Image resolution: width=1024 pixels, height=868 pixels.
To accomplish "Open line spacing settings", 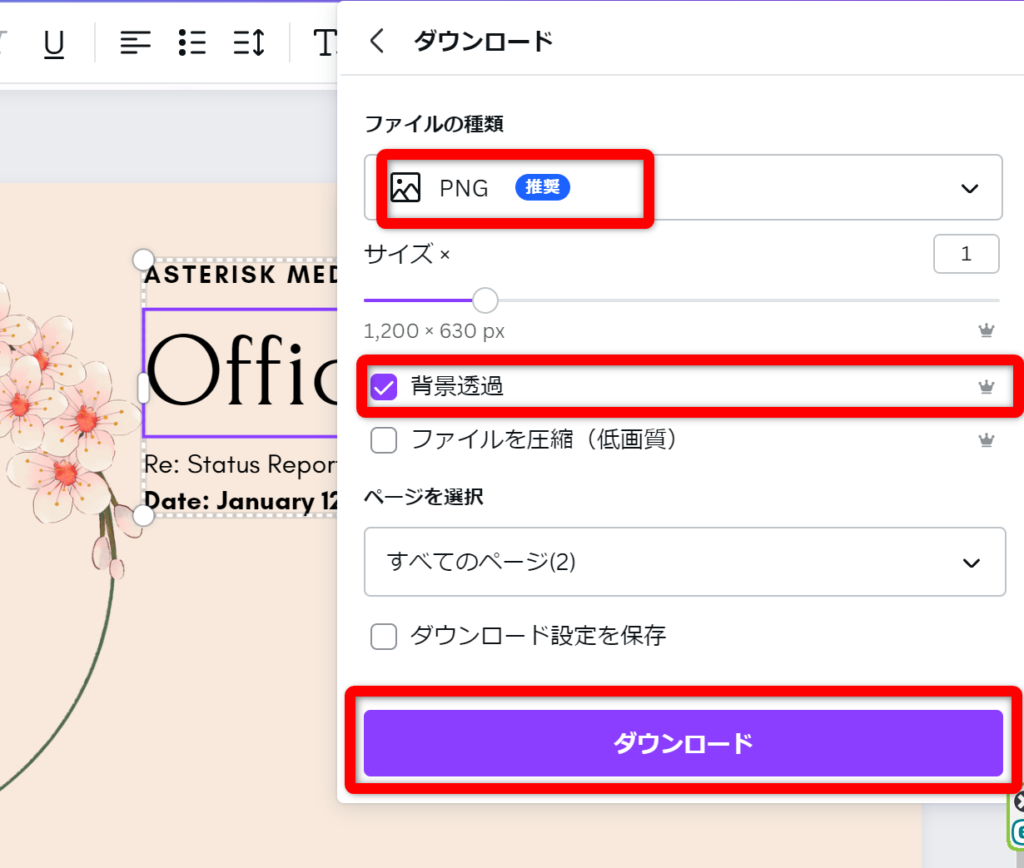I will pyautogui.click(x=249, y=43).
